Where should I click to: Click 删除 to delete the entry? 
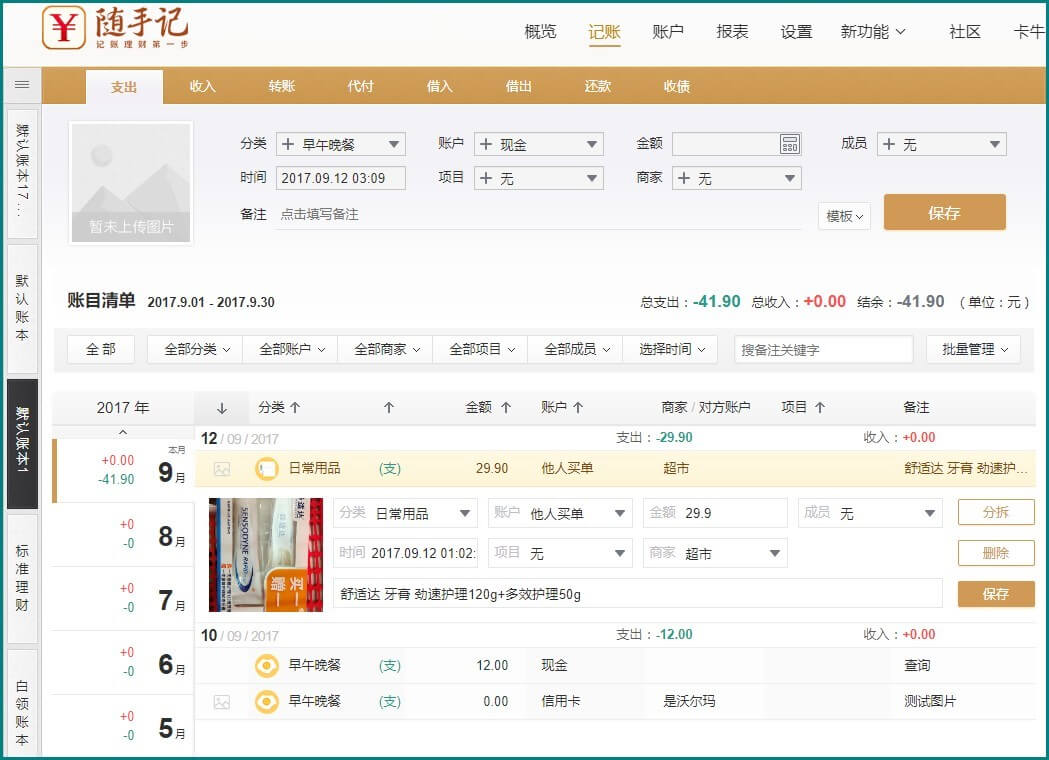point(995,553)
